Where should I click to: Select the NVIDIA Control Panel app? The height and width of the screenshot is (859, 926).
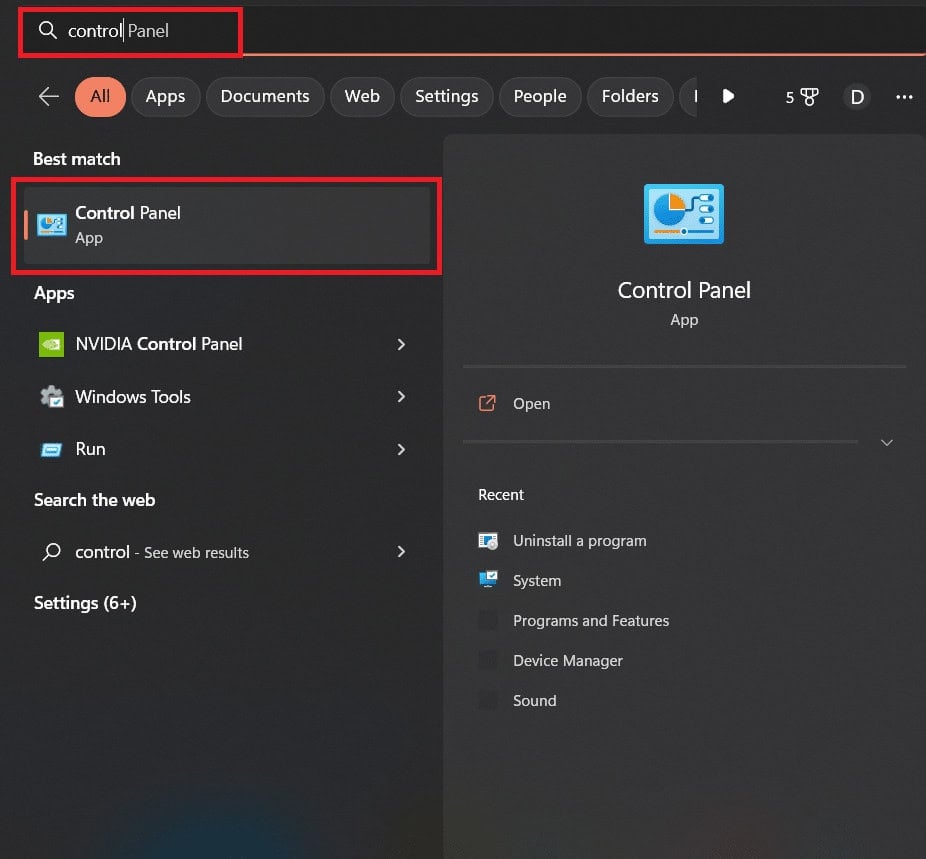pyautogui.click(x=158, y=344)
